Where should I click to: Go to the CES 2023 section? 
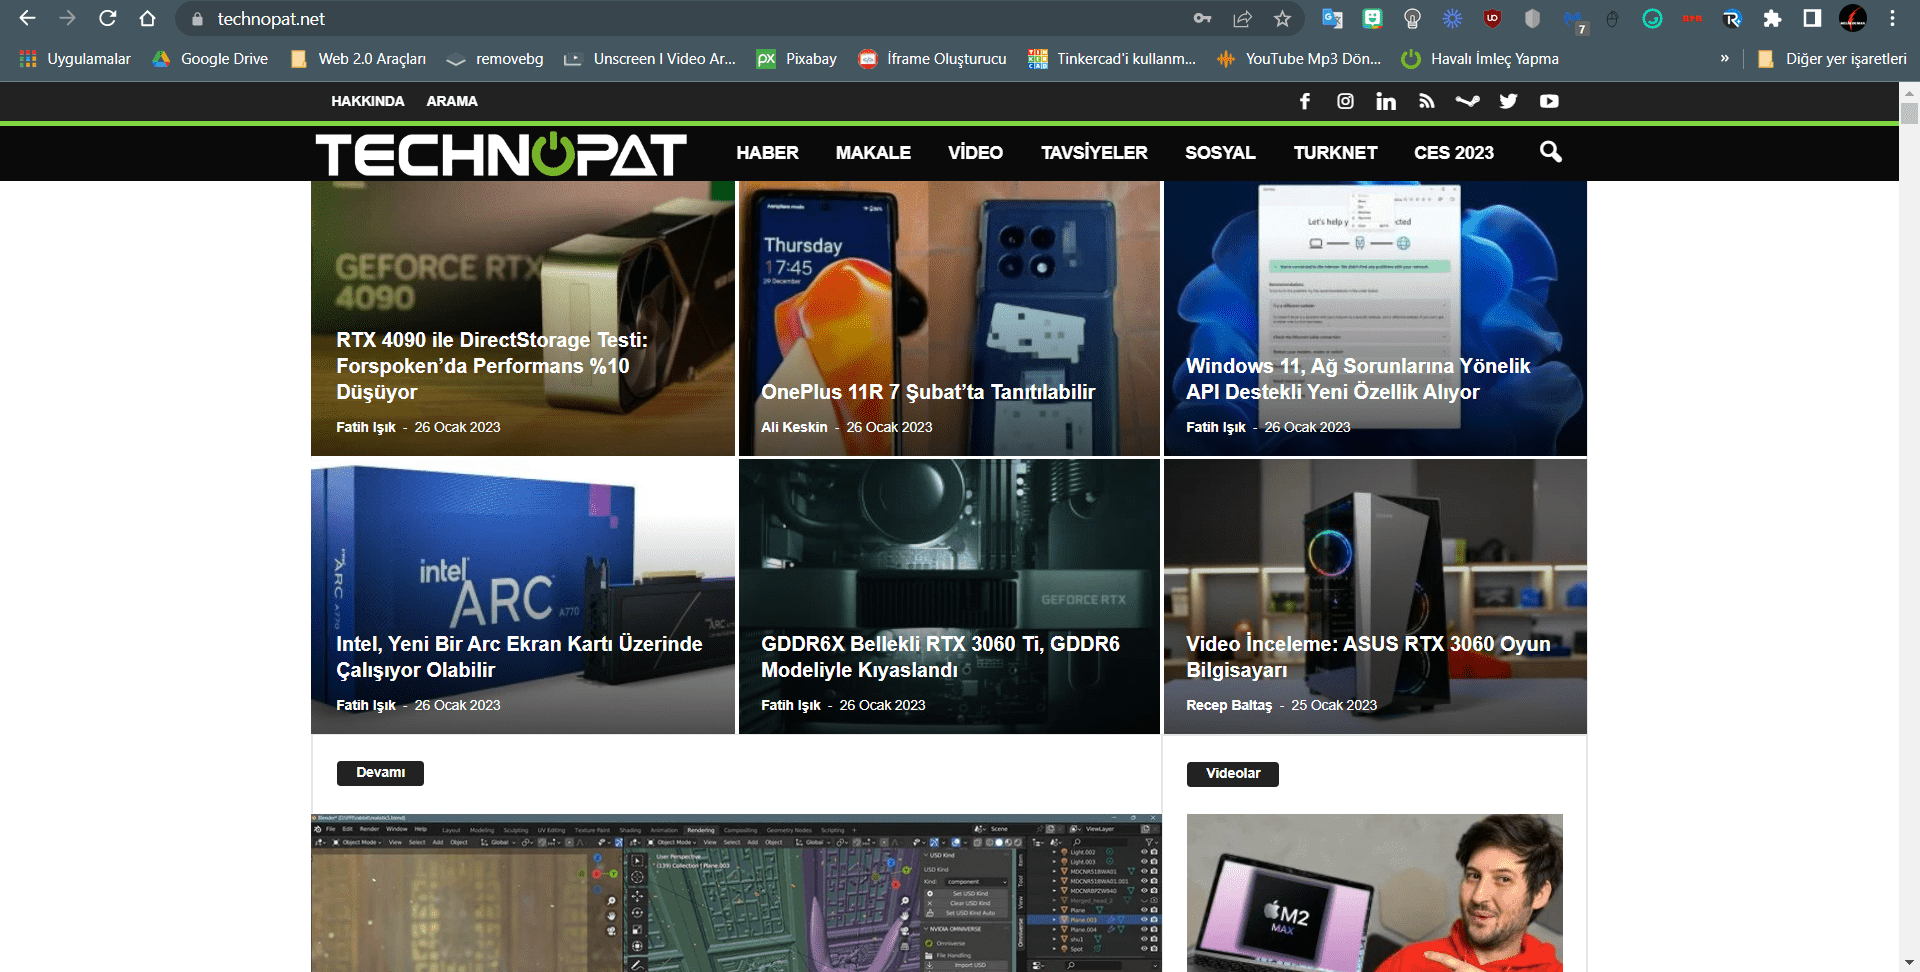click(1453, 153)
